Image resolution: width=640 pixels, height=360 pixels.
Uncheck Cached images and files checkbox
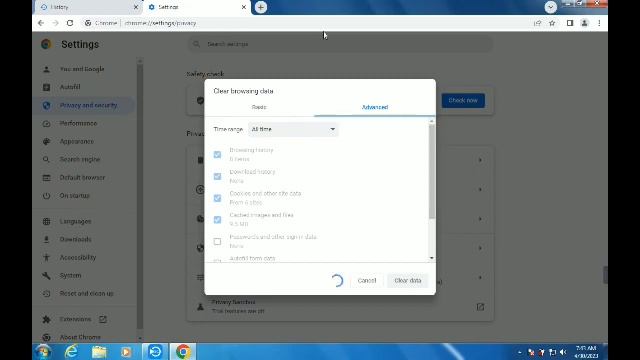tap(217, 220)
